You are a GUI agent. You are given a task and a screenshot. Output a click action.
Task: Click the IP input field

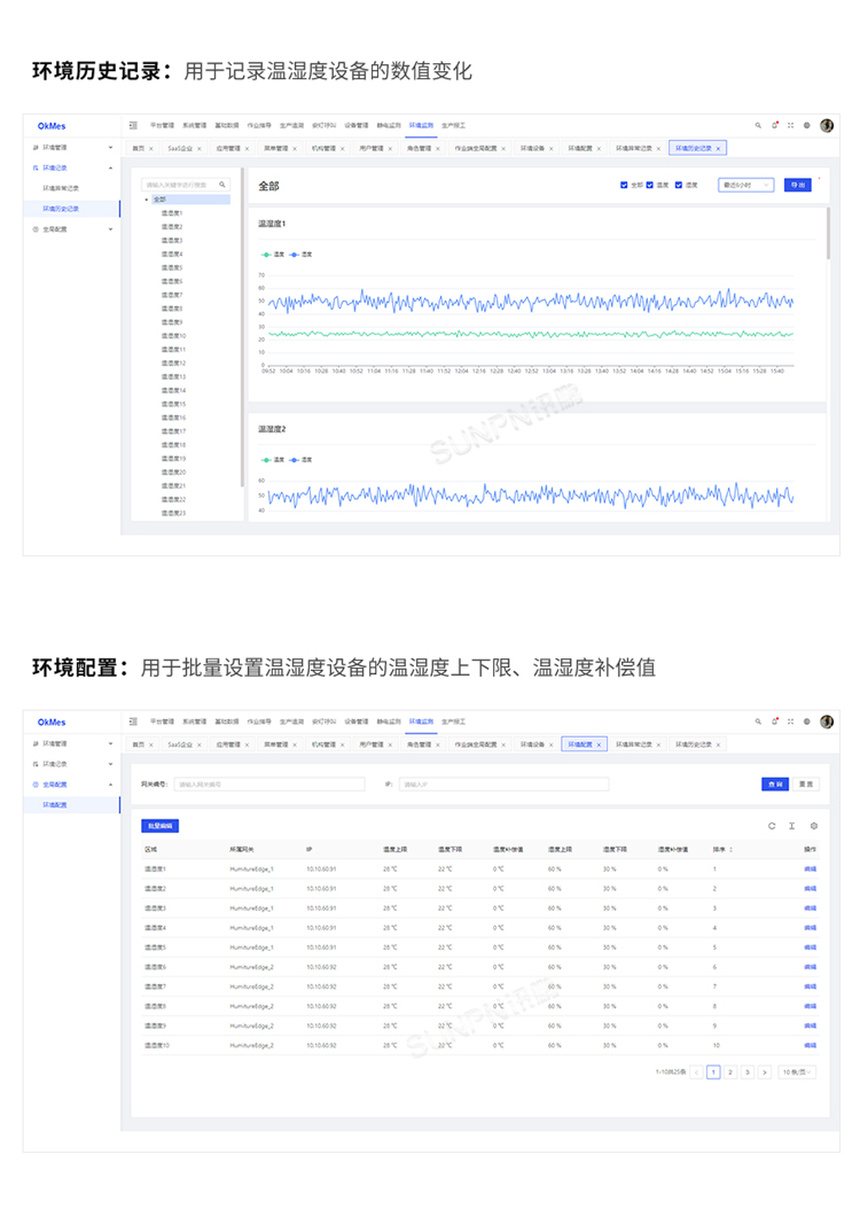504,785
